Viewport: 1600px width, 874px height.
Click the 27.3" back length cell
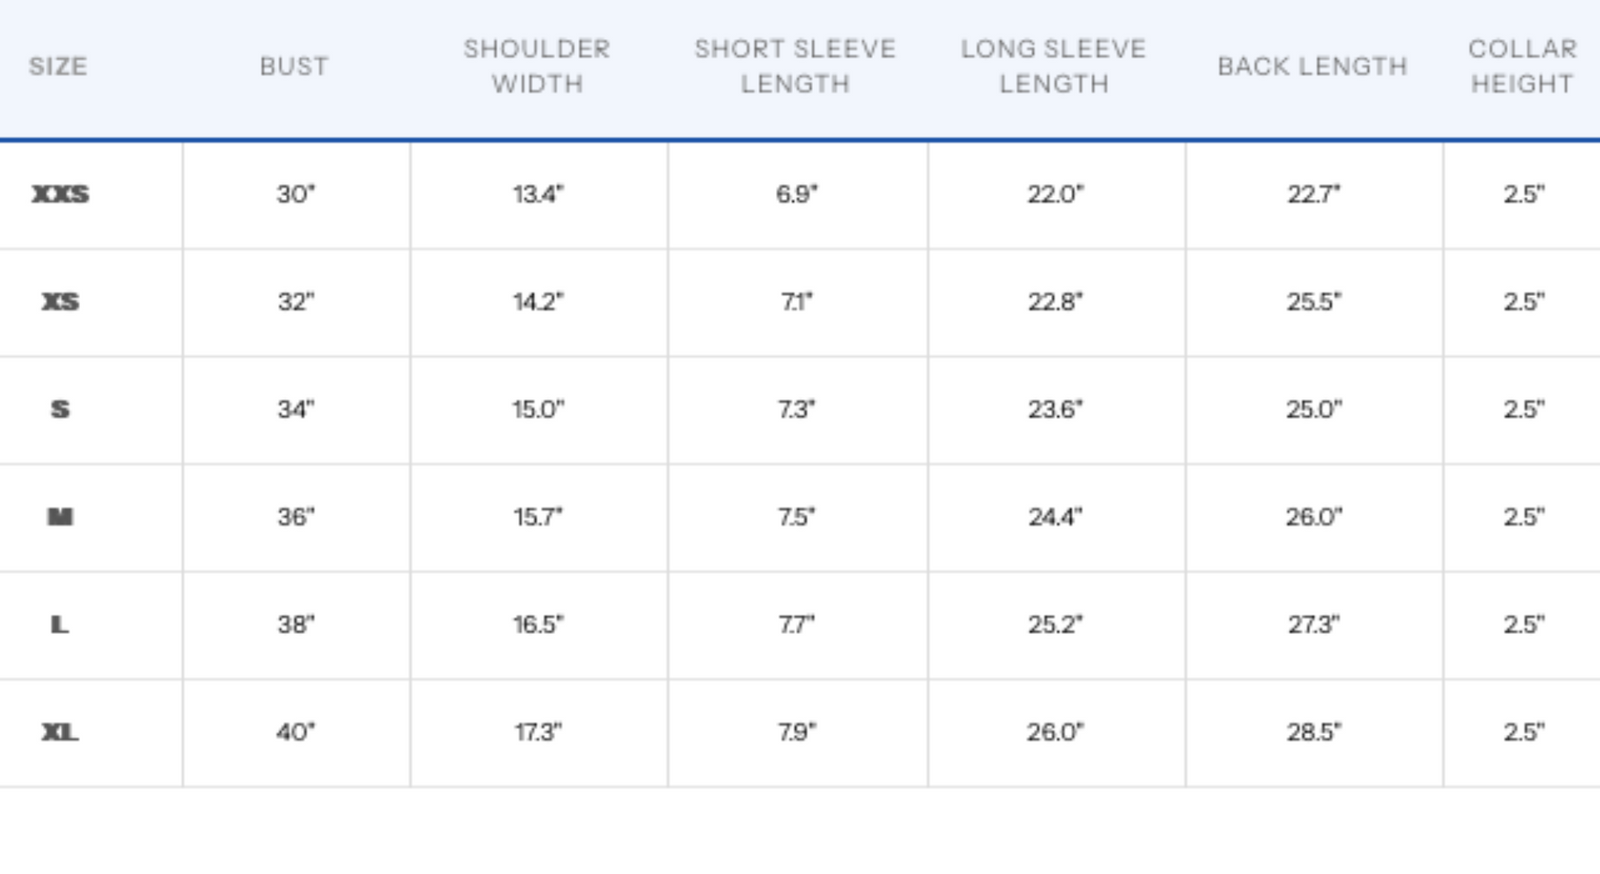[x=1313, y=625]
